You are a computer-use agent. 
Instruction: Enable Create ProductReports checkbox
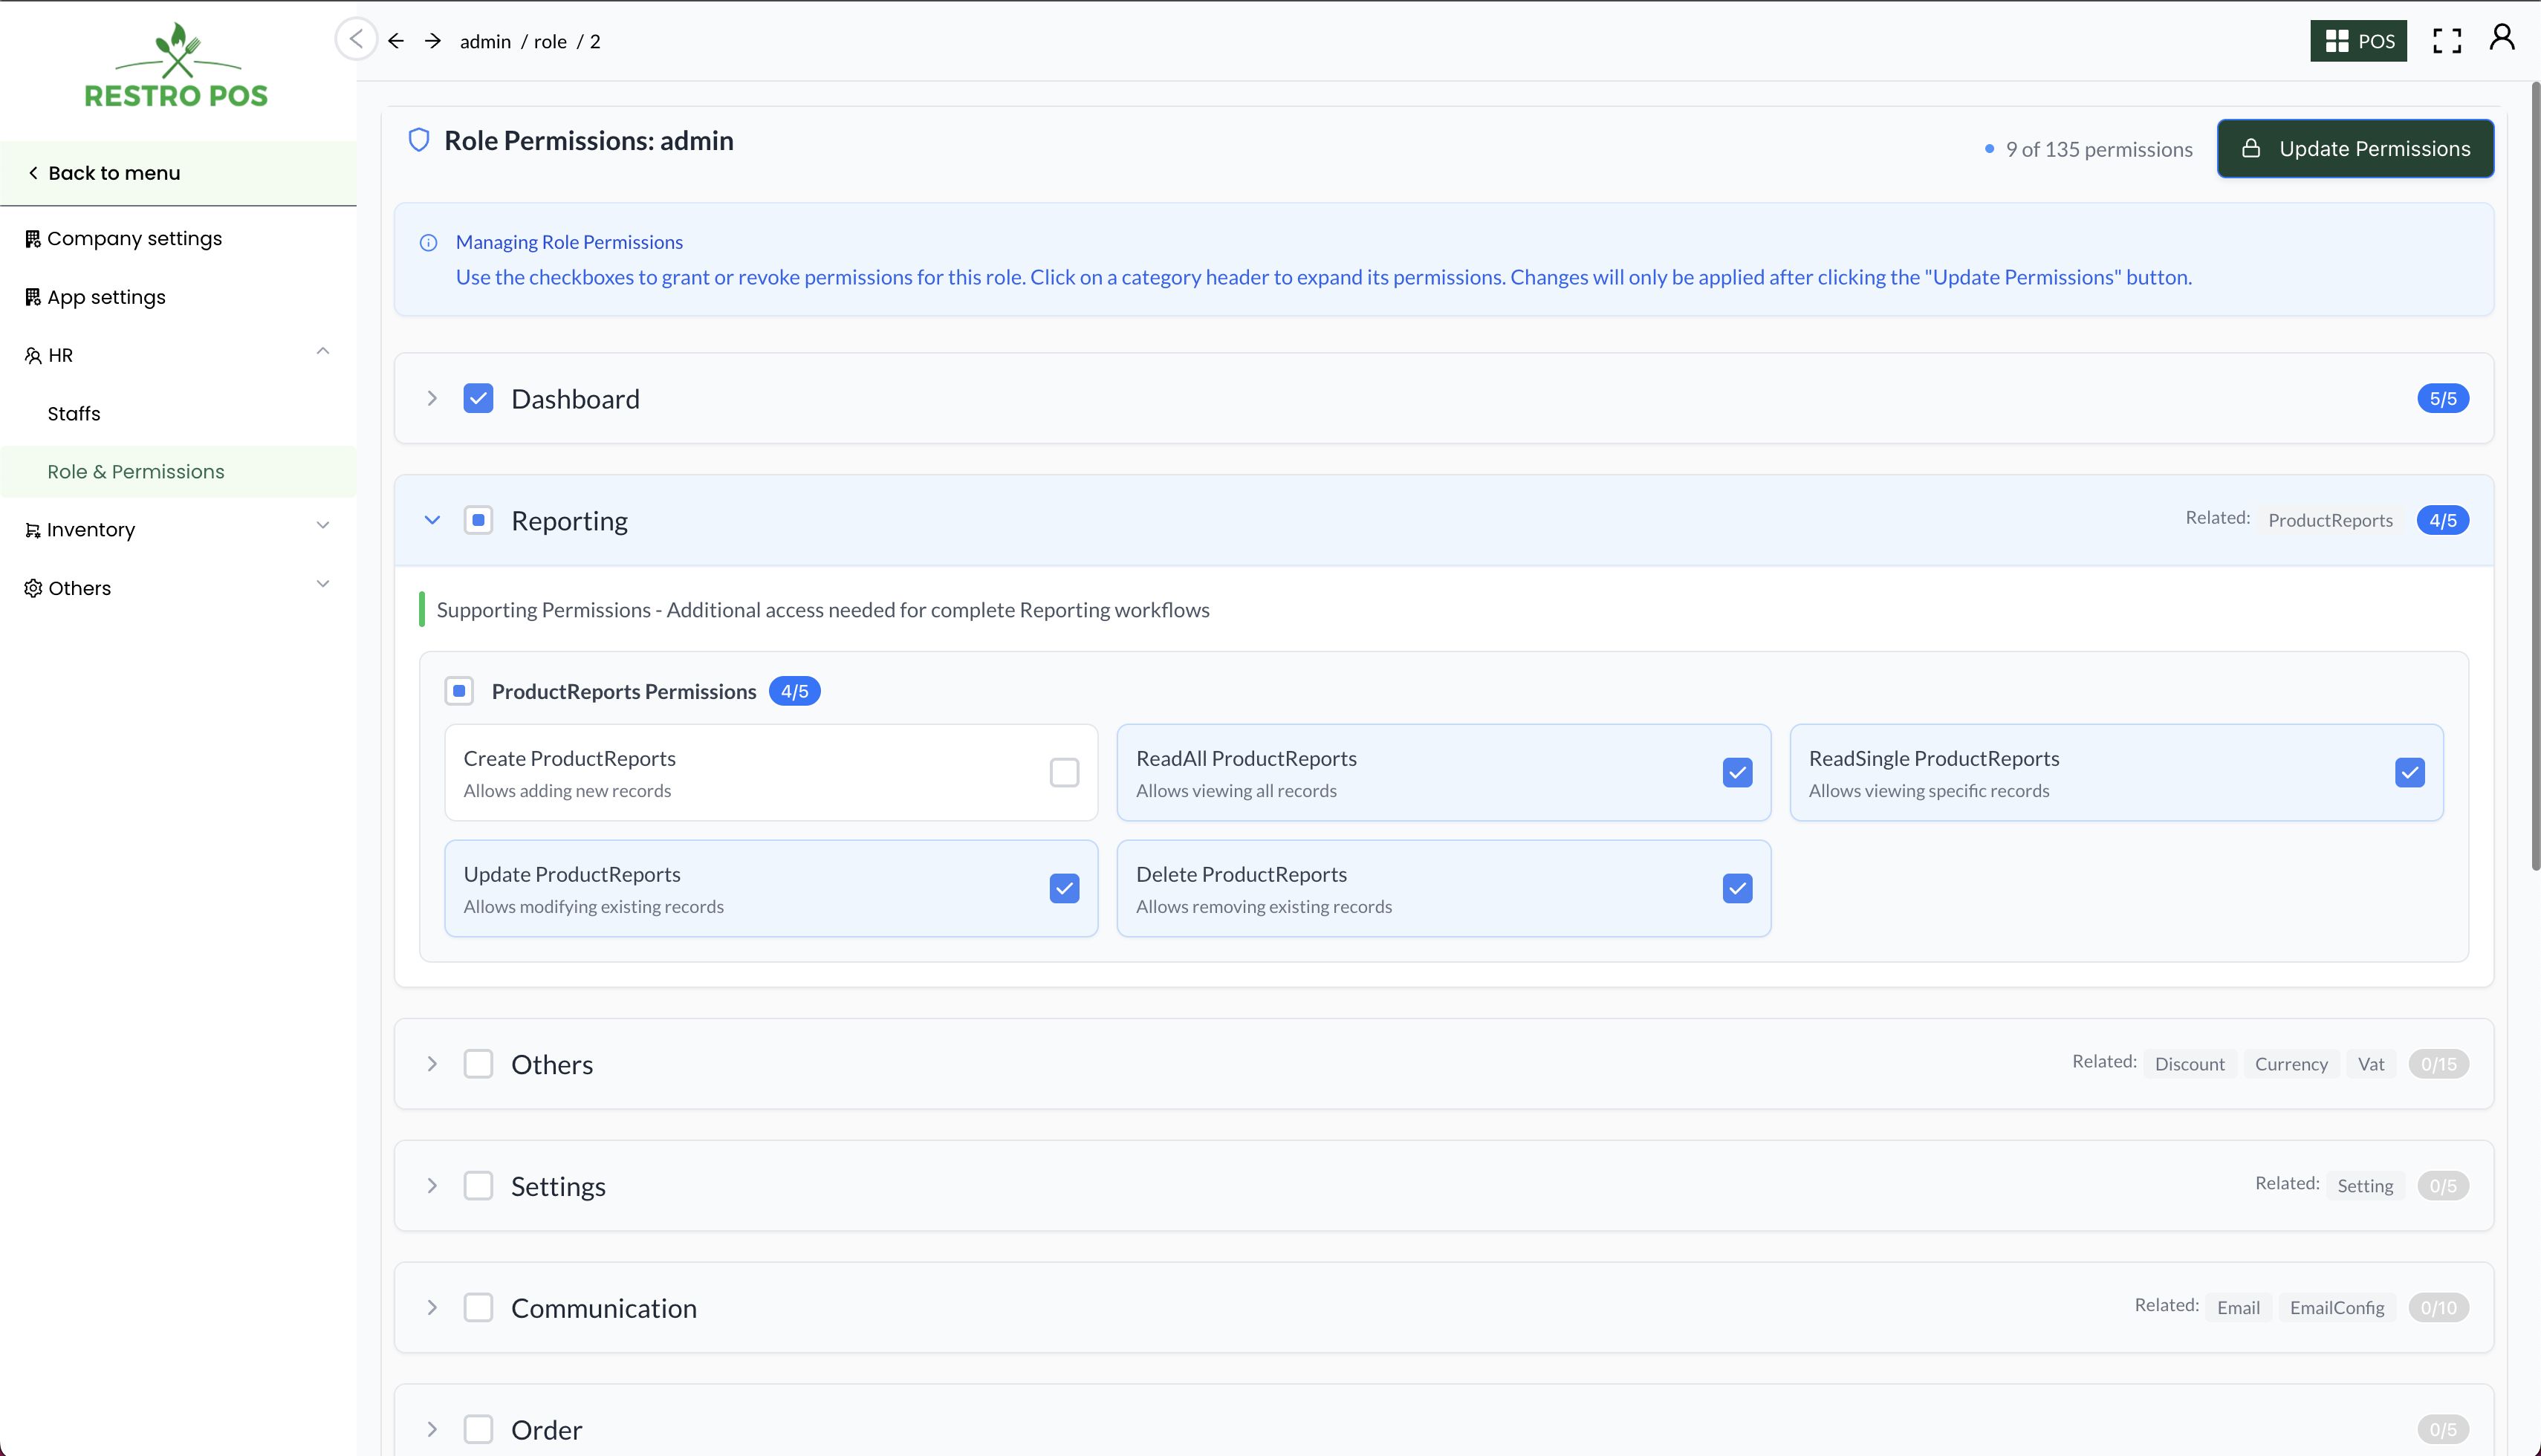1064,772
